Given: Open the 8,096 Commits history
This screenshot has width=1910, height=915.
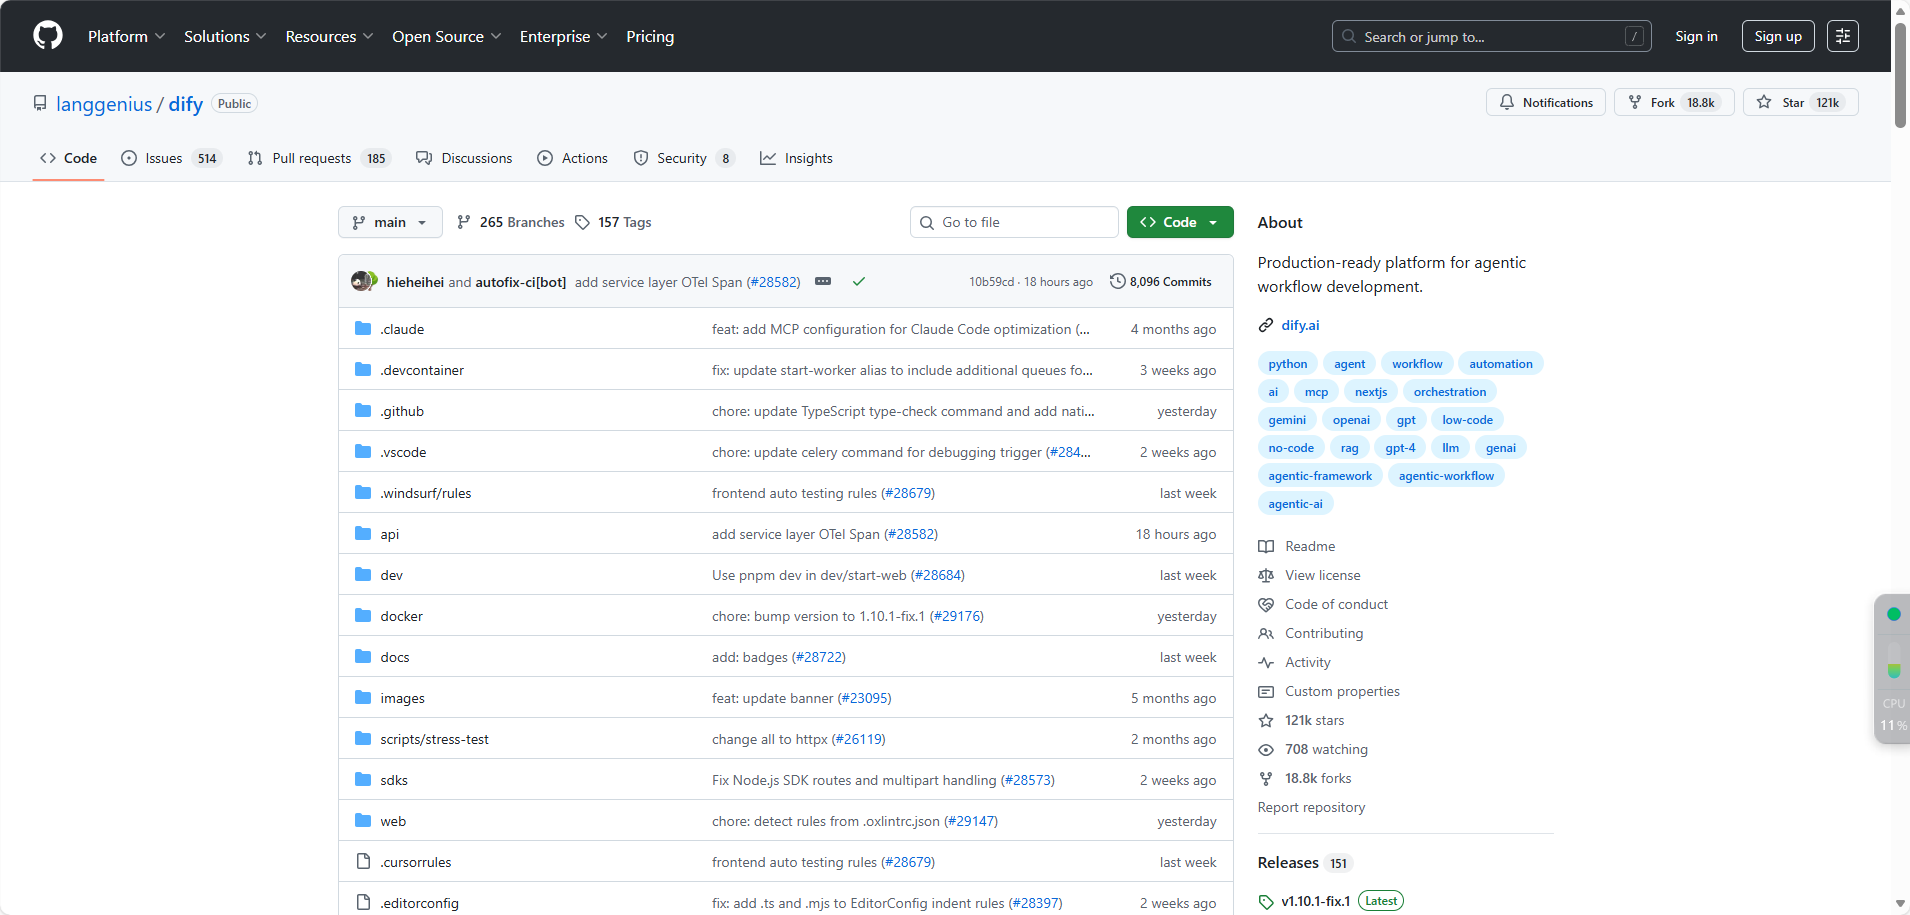Looking at the screenshot, I should 1161,282.
